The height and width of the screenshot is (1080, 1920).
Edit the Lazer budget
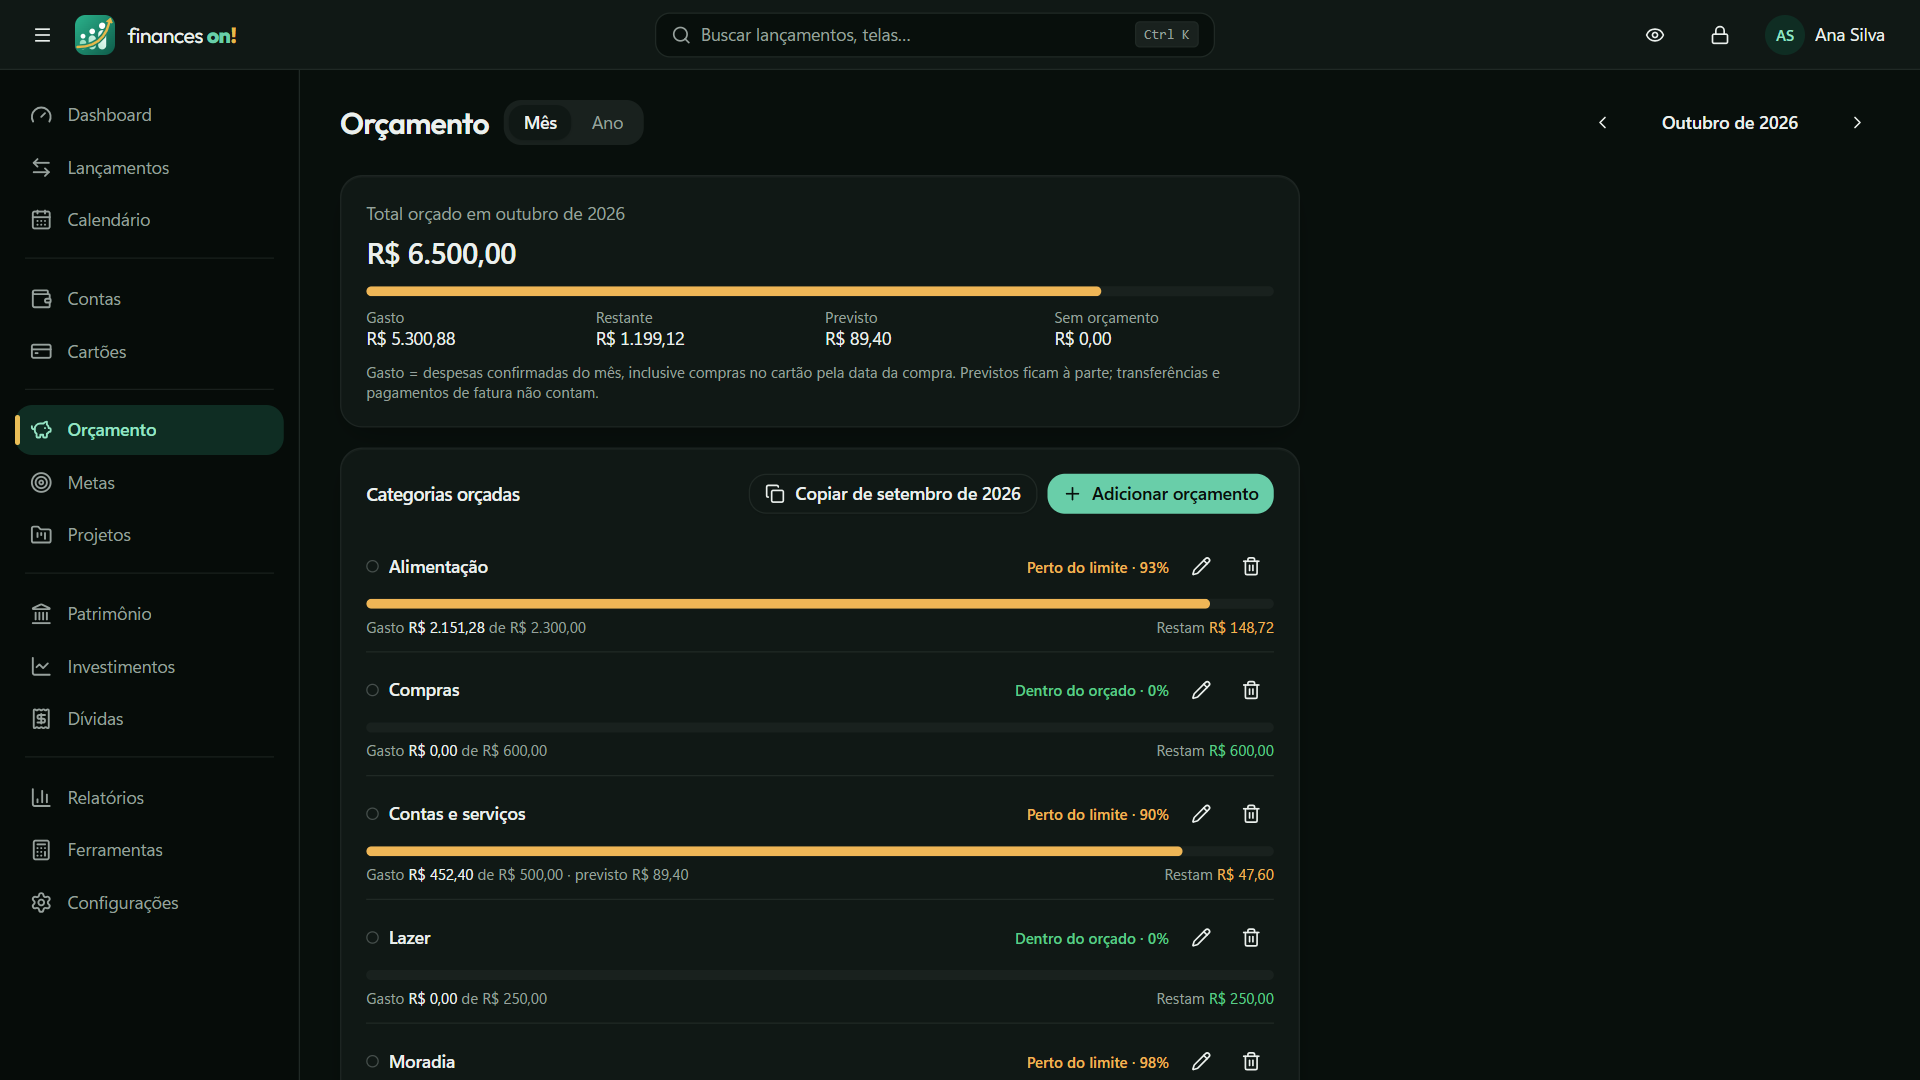(x=1201, y=938)
